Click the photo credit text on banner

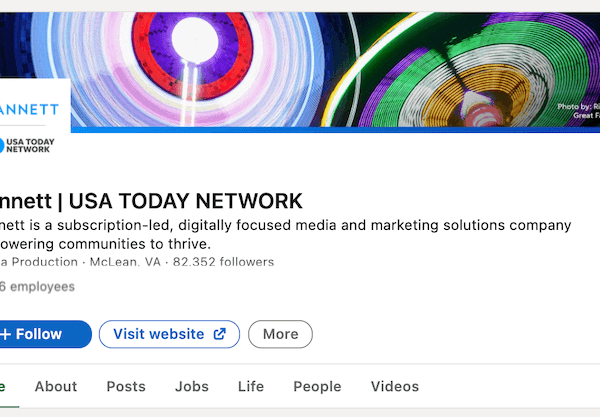pos(577,110)
